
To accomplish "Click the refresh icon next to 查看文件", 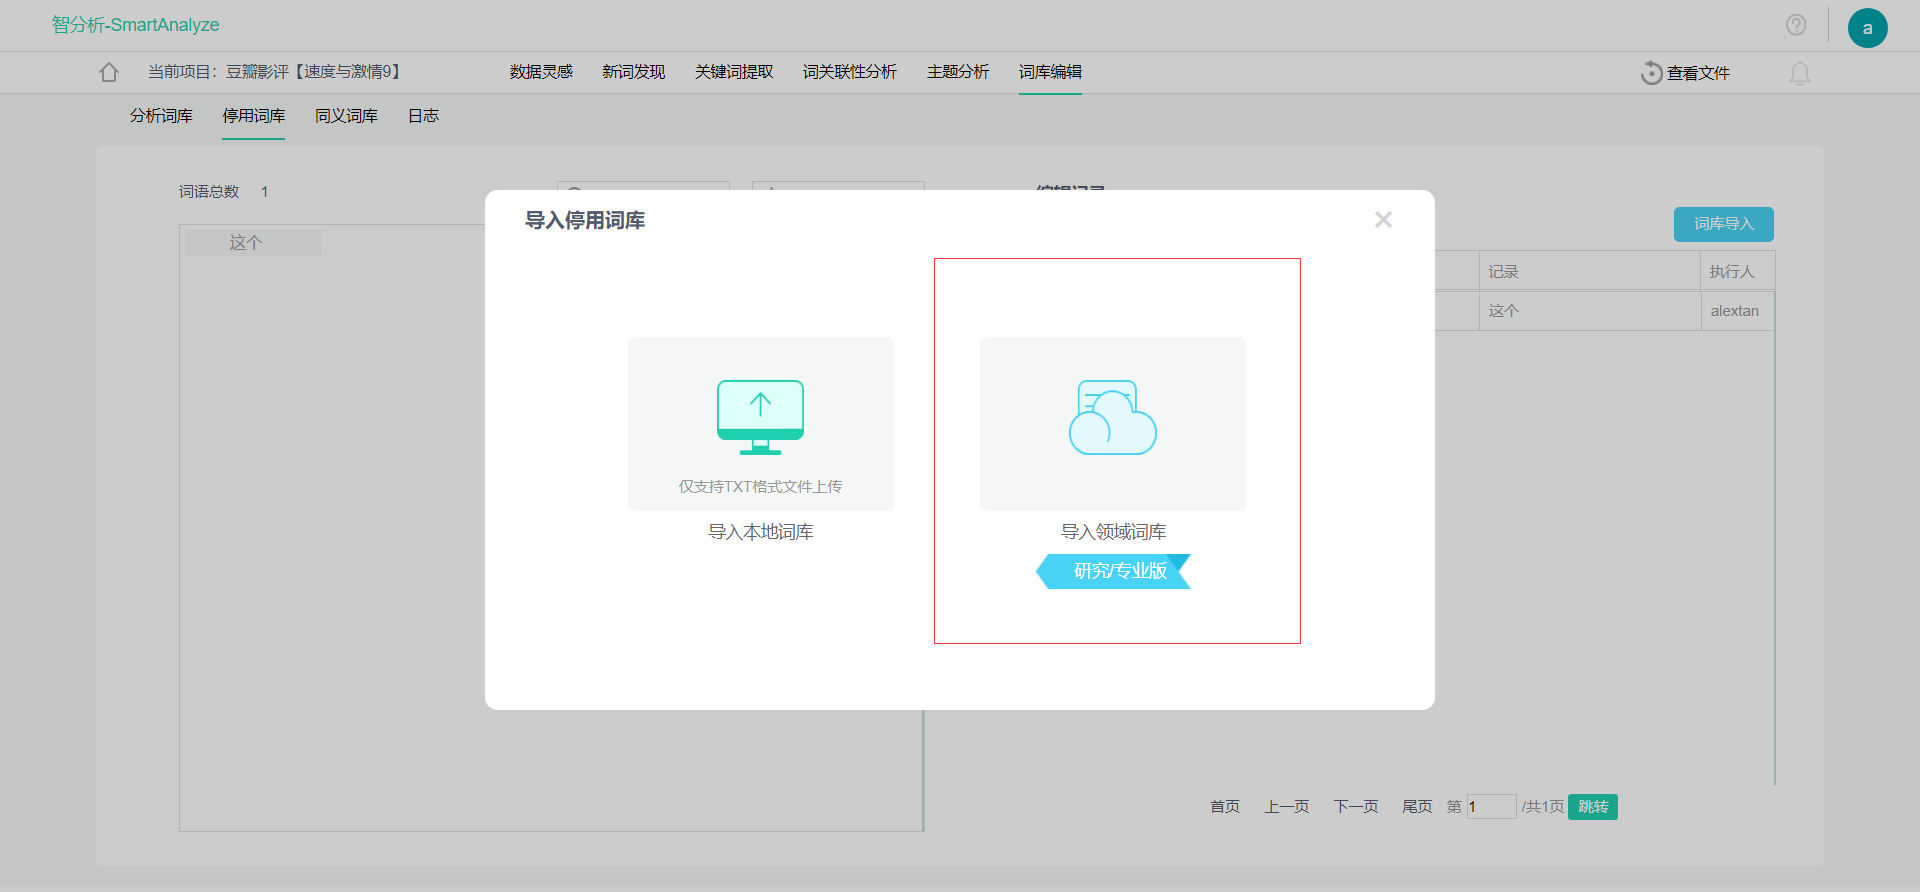I will pyautogui.click(x=1651, y=73).
